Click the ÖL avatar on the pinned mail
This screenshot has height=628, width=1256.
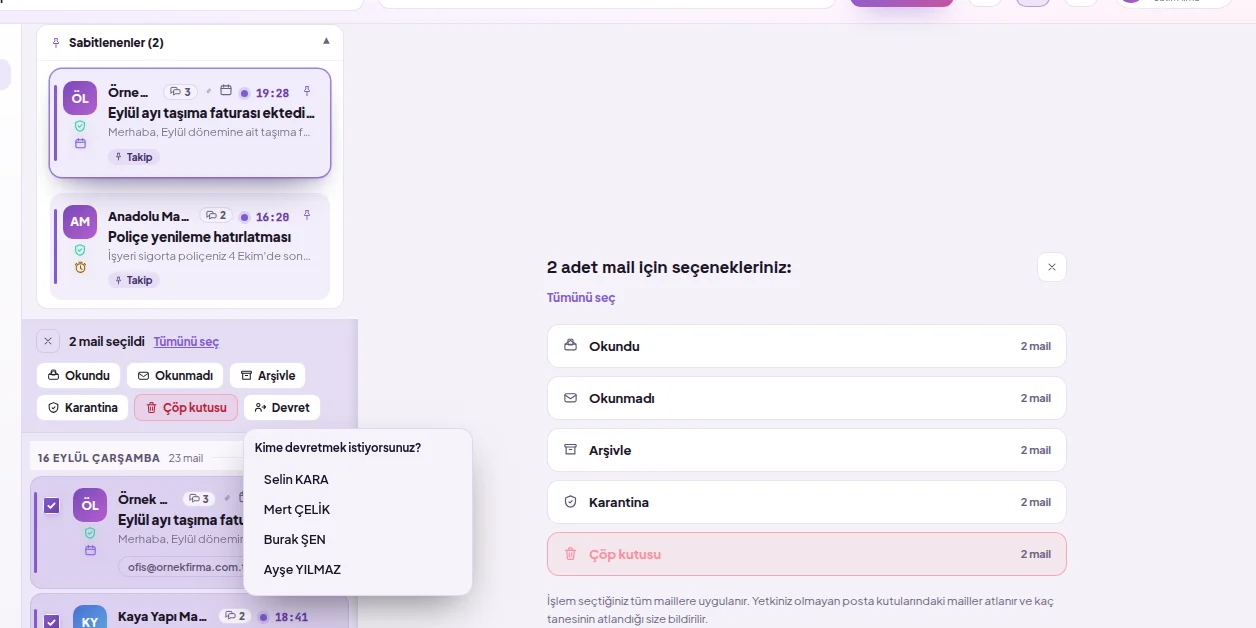[x=80, y=98]
